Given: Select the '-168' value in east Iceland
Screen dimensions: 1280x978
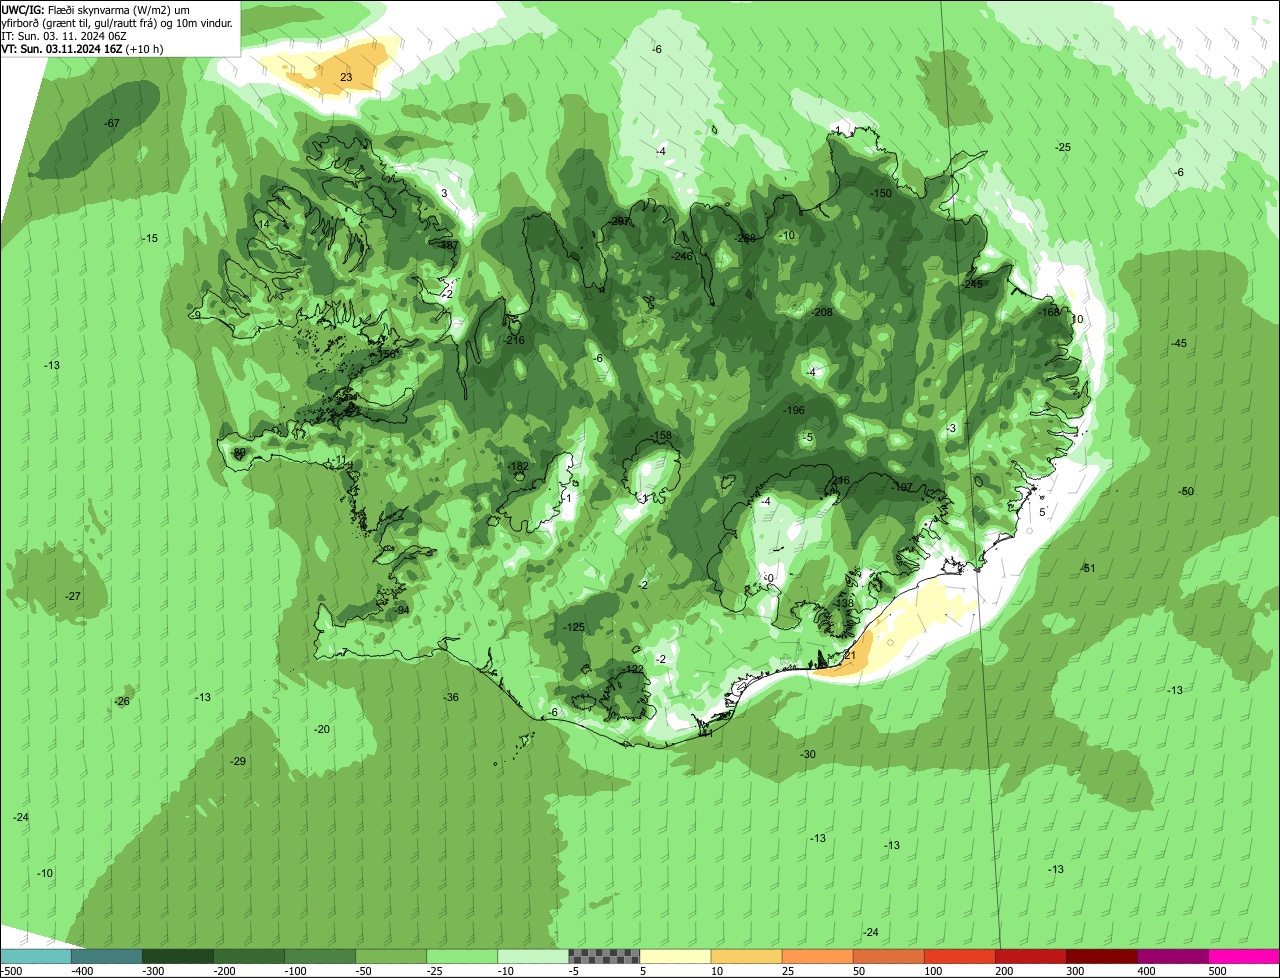Looking at the screenshot, I should [1049, 312].
